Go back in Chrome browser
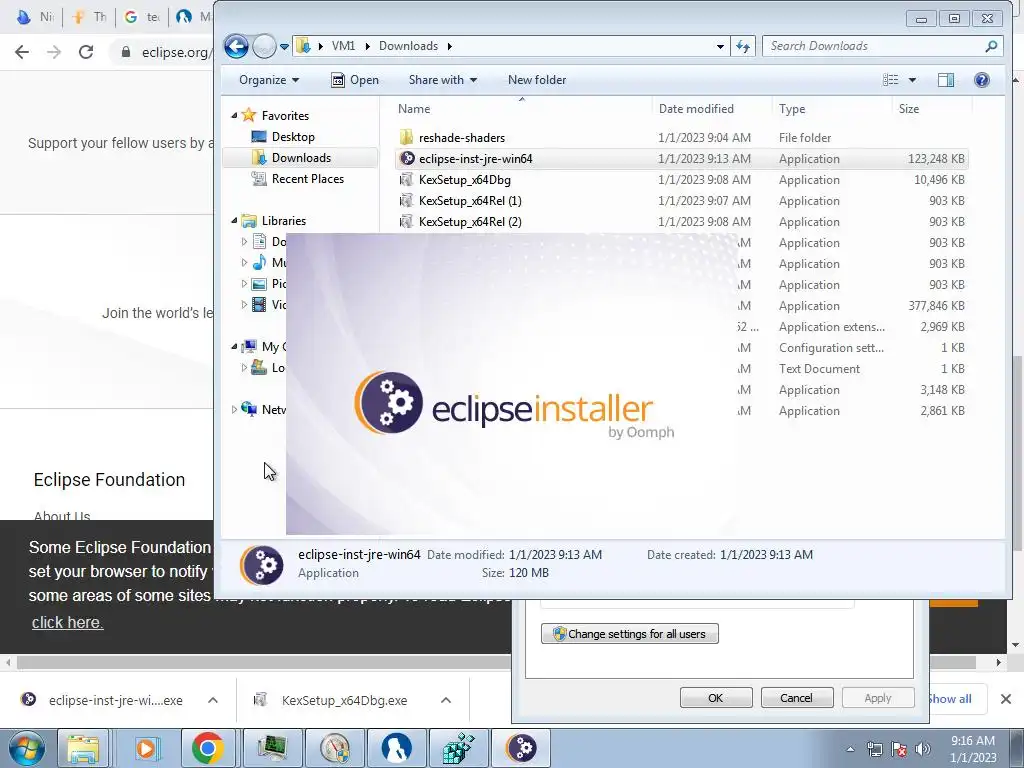The width and height of the screenshot is (1024, 768). tap(22, 52)
